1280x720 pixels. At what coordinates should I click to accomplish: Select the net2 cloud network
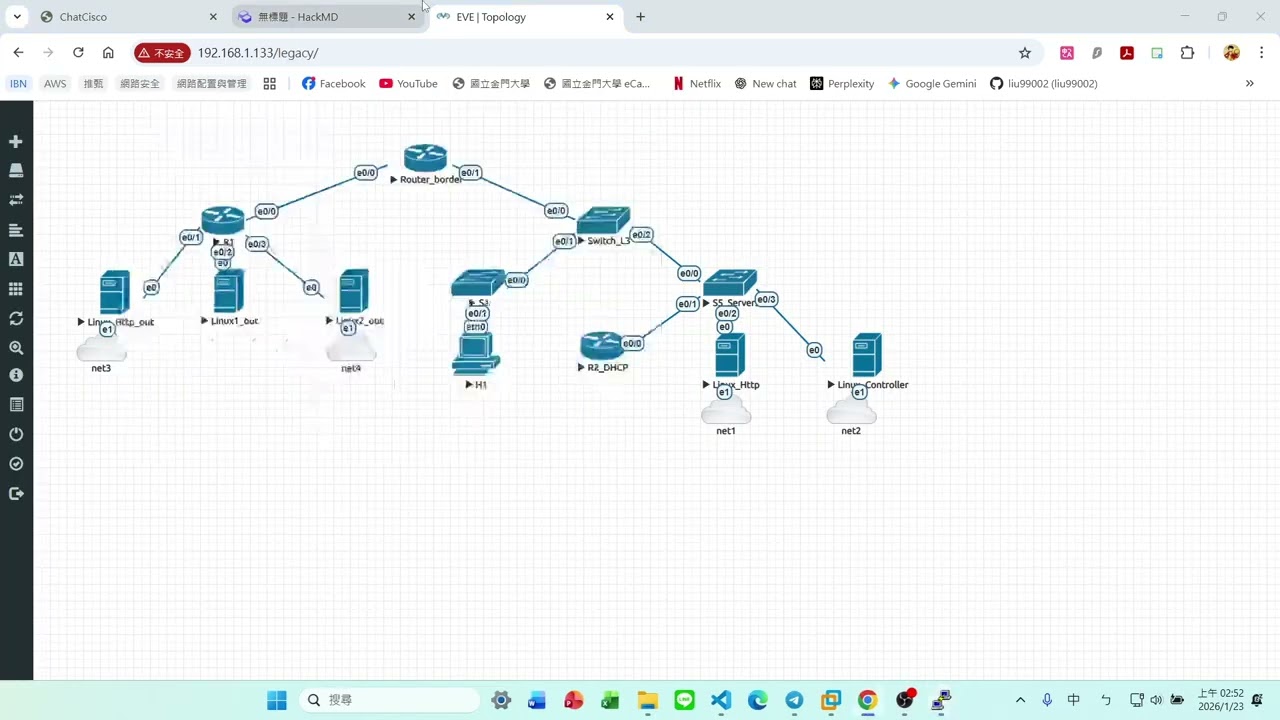pos(851,411)
